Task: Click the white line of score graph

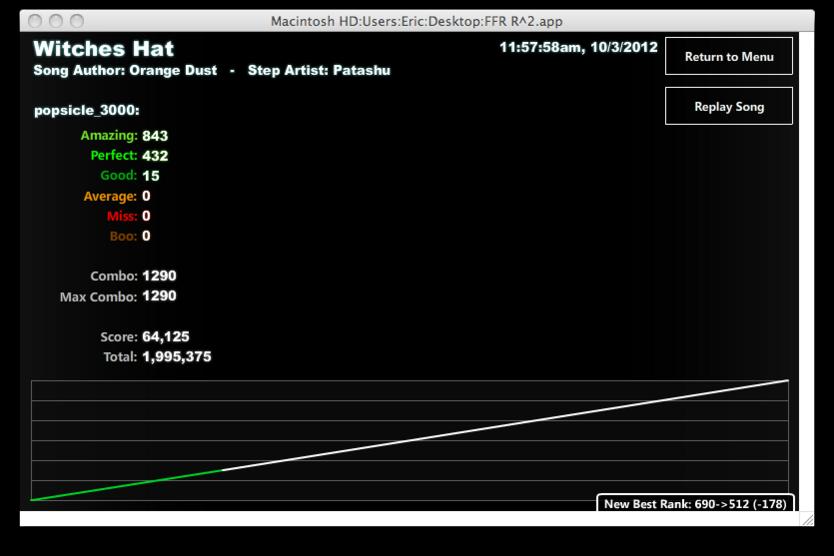Action: 505,425
